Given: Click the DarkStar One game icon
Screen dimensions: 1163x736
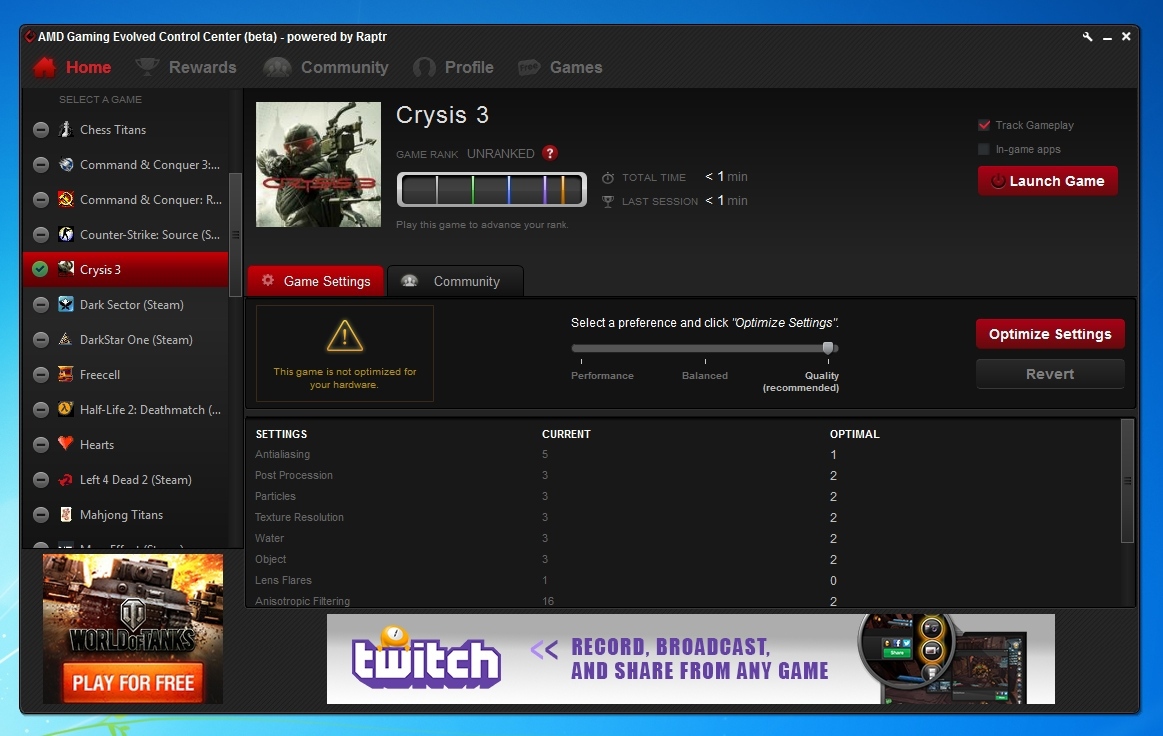Looking at the screenshot, I should pyautogui.click(x=66, y=339).
